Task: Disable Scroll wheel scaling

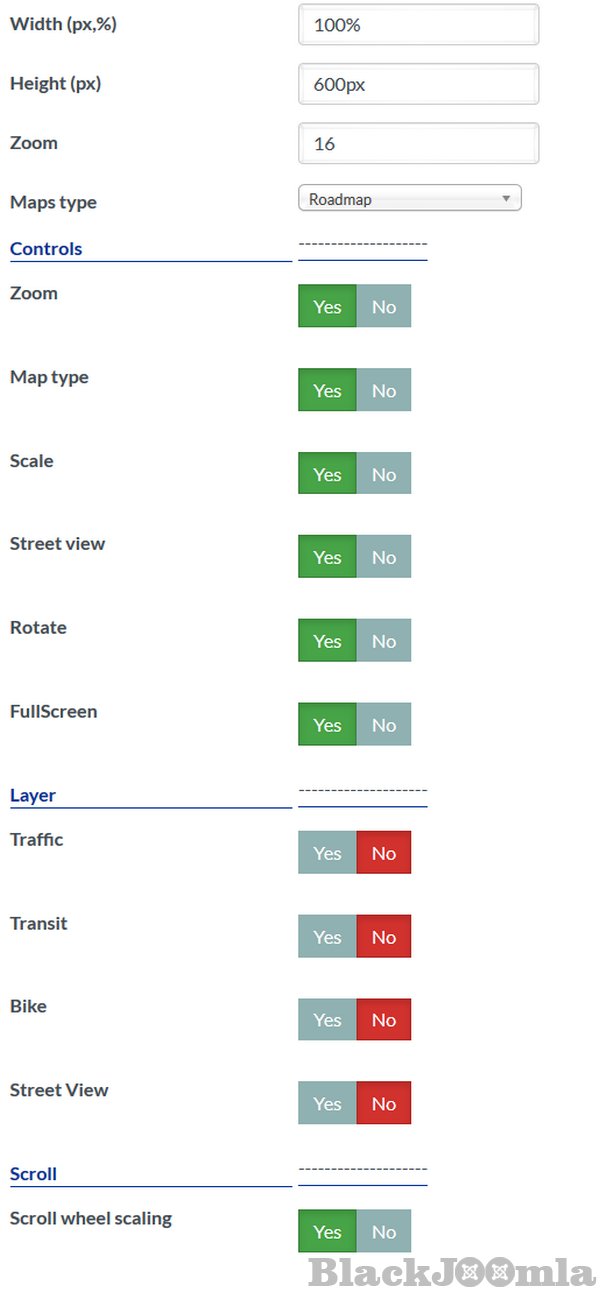Action: pos(384,1232)
